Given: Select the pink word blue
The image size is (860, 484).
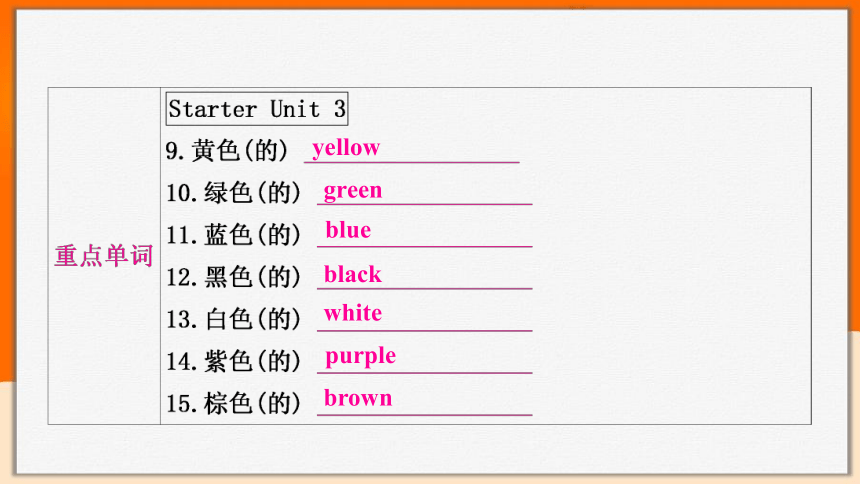Looking at the screenshot, I should [x=348, y=230].
